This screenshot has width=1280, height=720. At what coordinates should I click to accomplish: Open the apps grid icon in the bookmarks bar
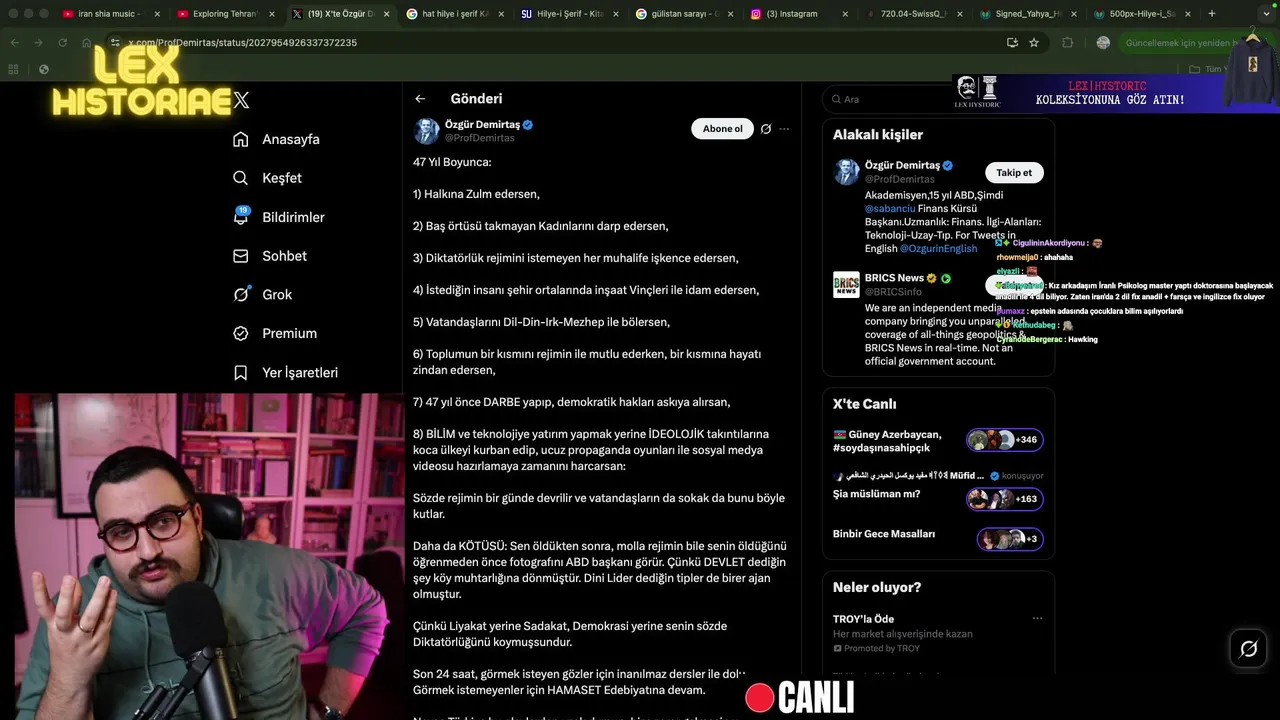point(13,69)
